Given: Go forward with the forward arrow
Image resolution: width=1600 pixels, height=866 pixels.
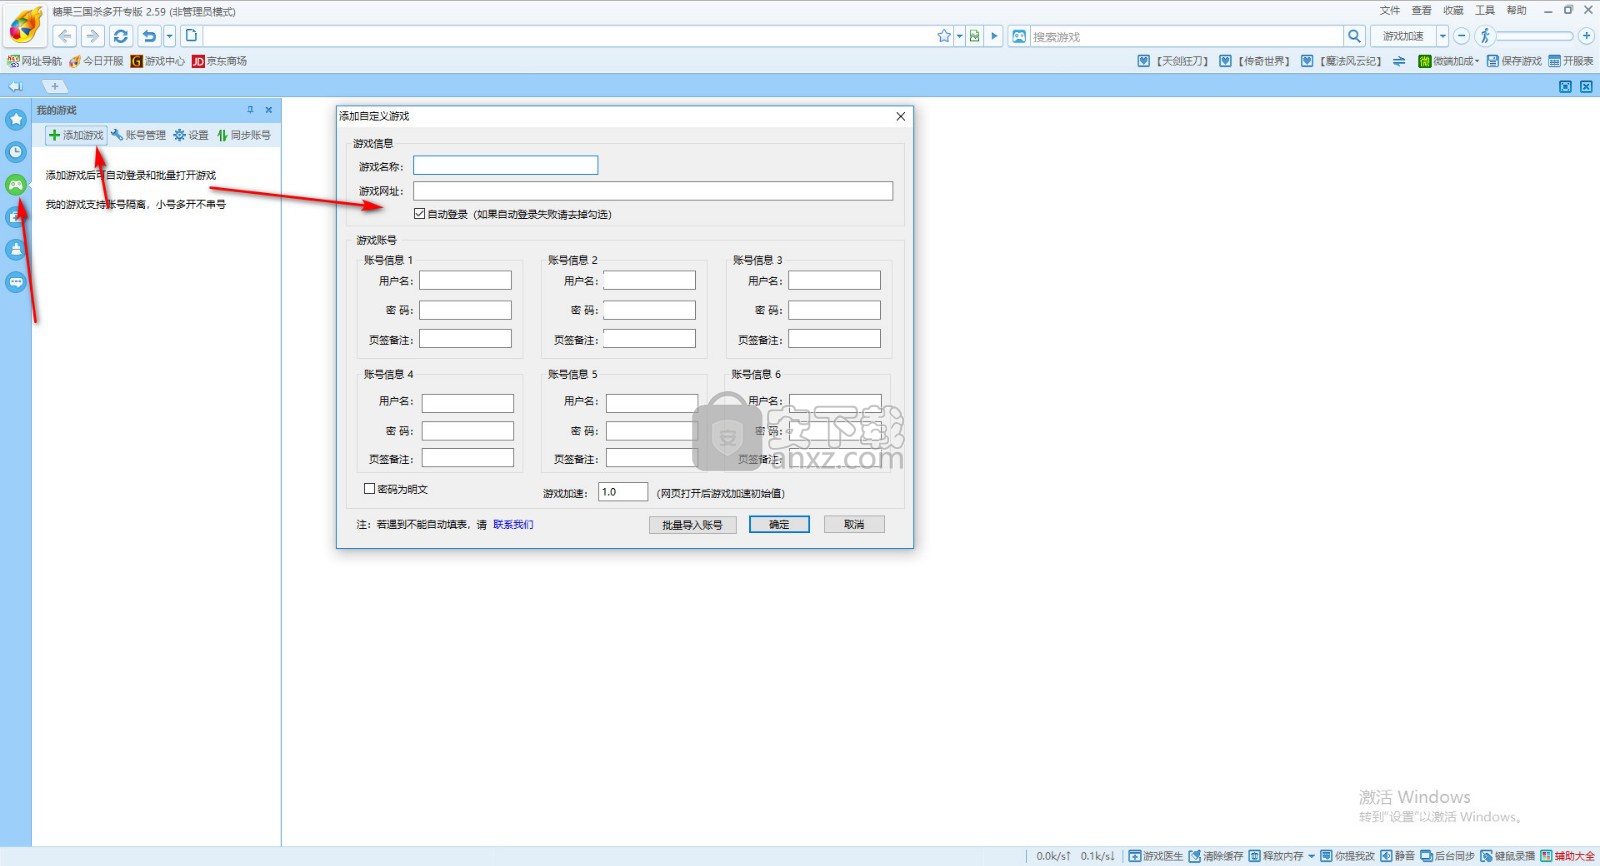Looking at the screenshot, I should coord(93,36).
